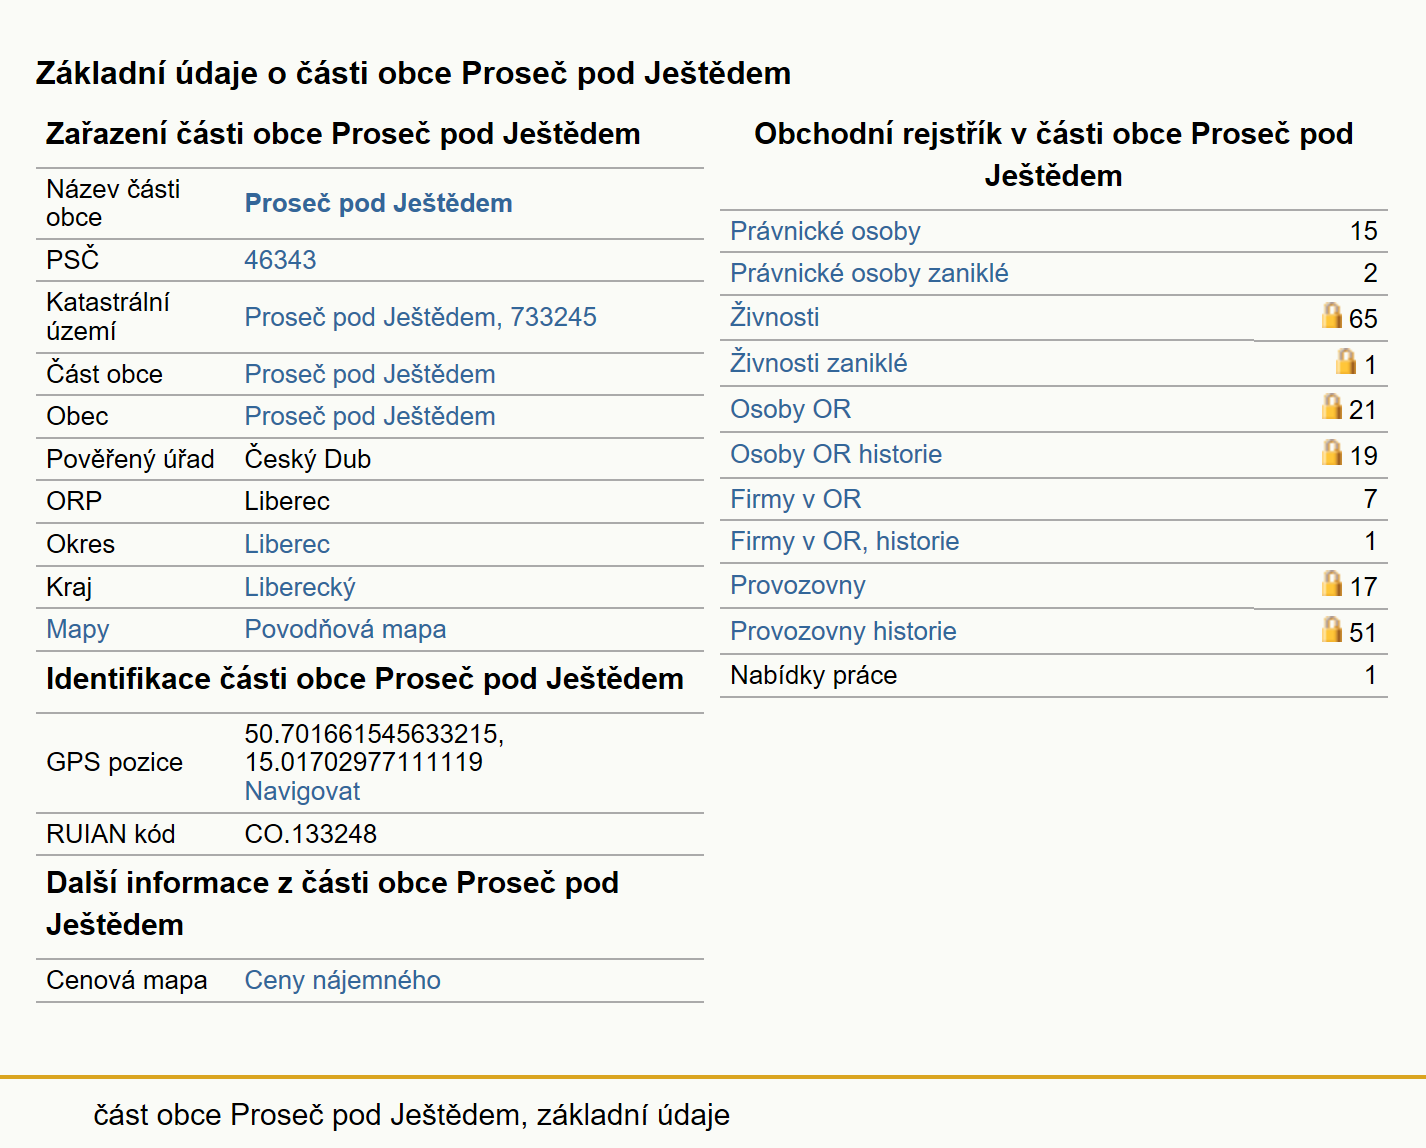Open the Firmy v OR link
Image resolution: width=1426 pixels, height=1148 pixels.
(x=795, y=499)
